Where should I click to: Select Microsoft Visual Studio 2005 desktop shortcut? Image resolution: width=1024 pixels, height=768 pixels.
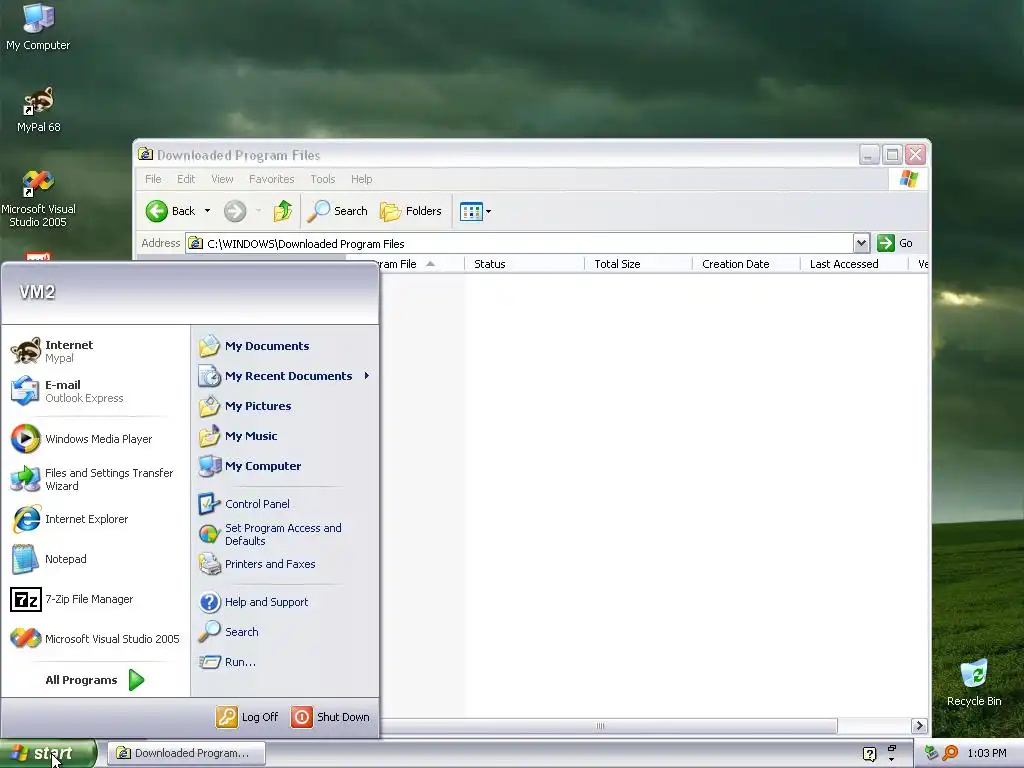coord(38,199)
